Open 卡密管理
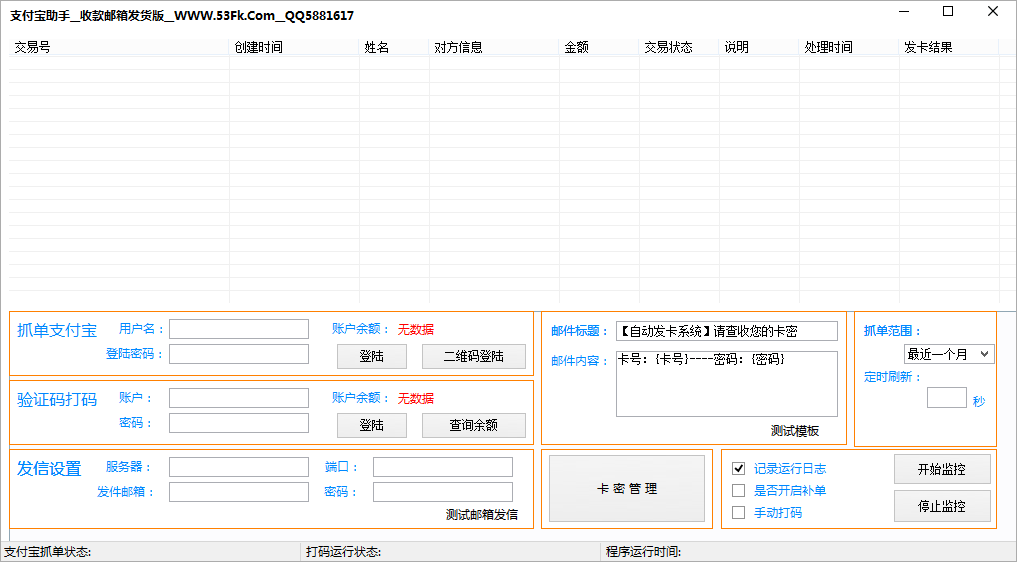The height and width of the screenshot is (562, 1017). coord(627,488)
